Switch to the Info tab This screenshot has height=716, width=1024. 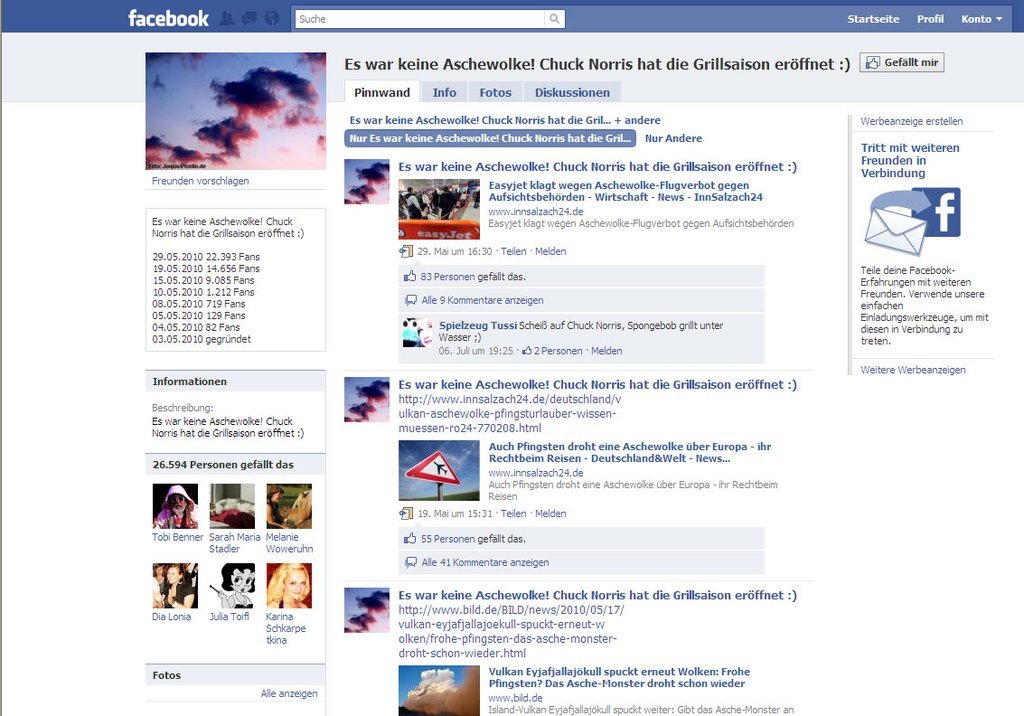point(444,92)
